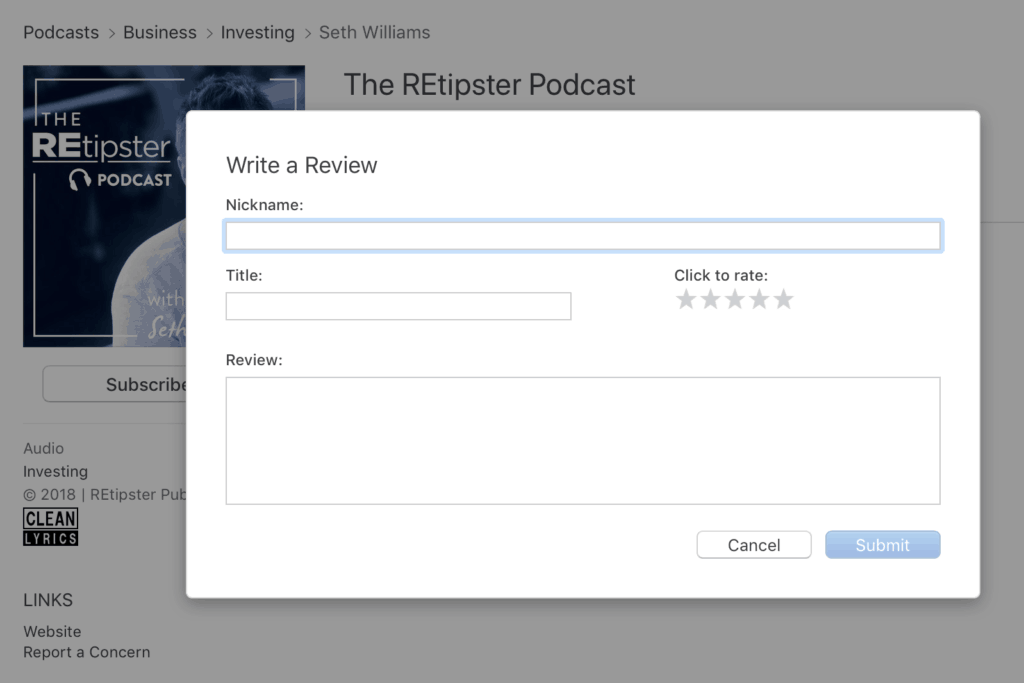Screen dimensions: 1024x683
Task: Click the Investing category text in sidebar
Action: click(56, 471)
